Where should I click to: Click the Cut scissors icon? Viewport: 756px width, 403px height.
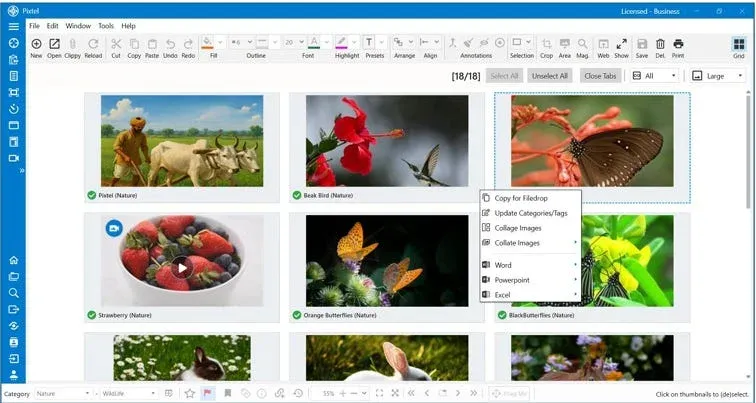pyautogui.click(x=116, y=44)
